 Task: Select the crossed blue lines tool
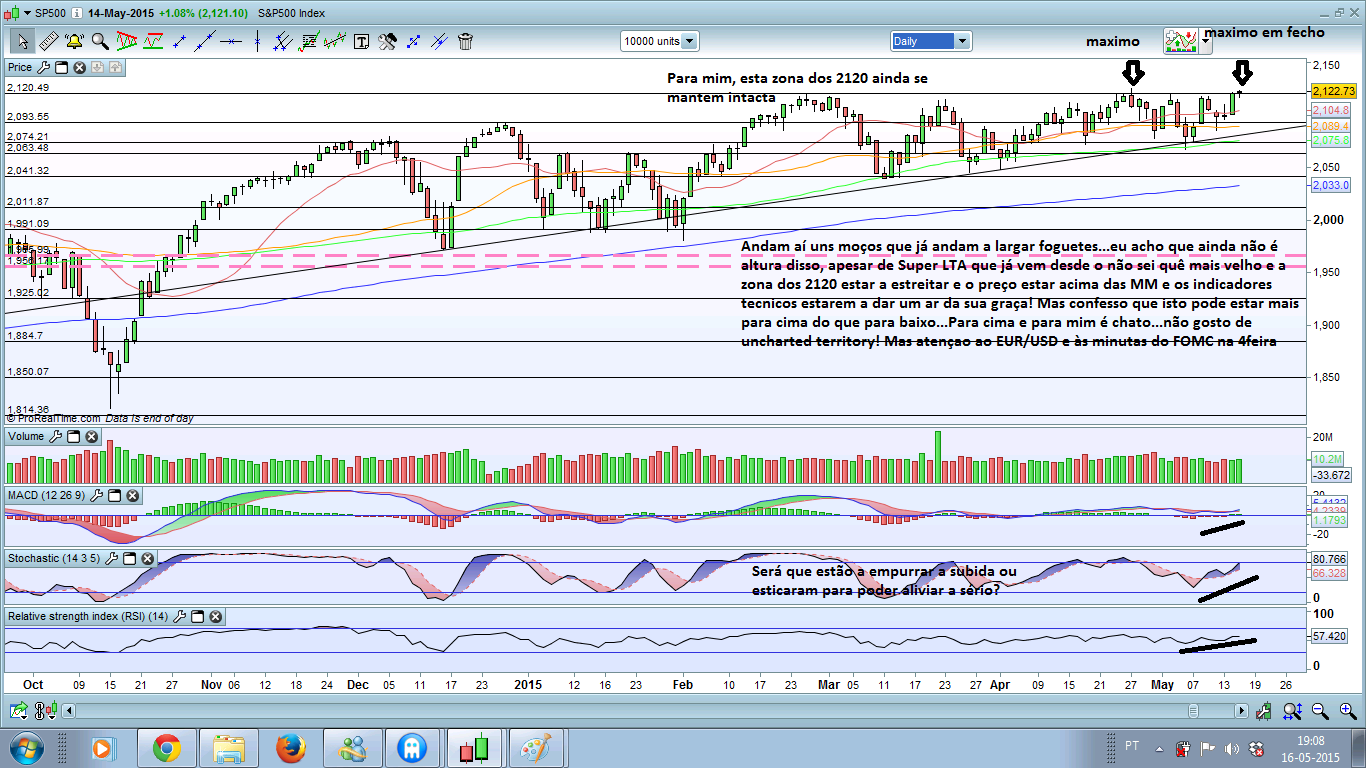tap(439, 41)
